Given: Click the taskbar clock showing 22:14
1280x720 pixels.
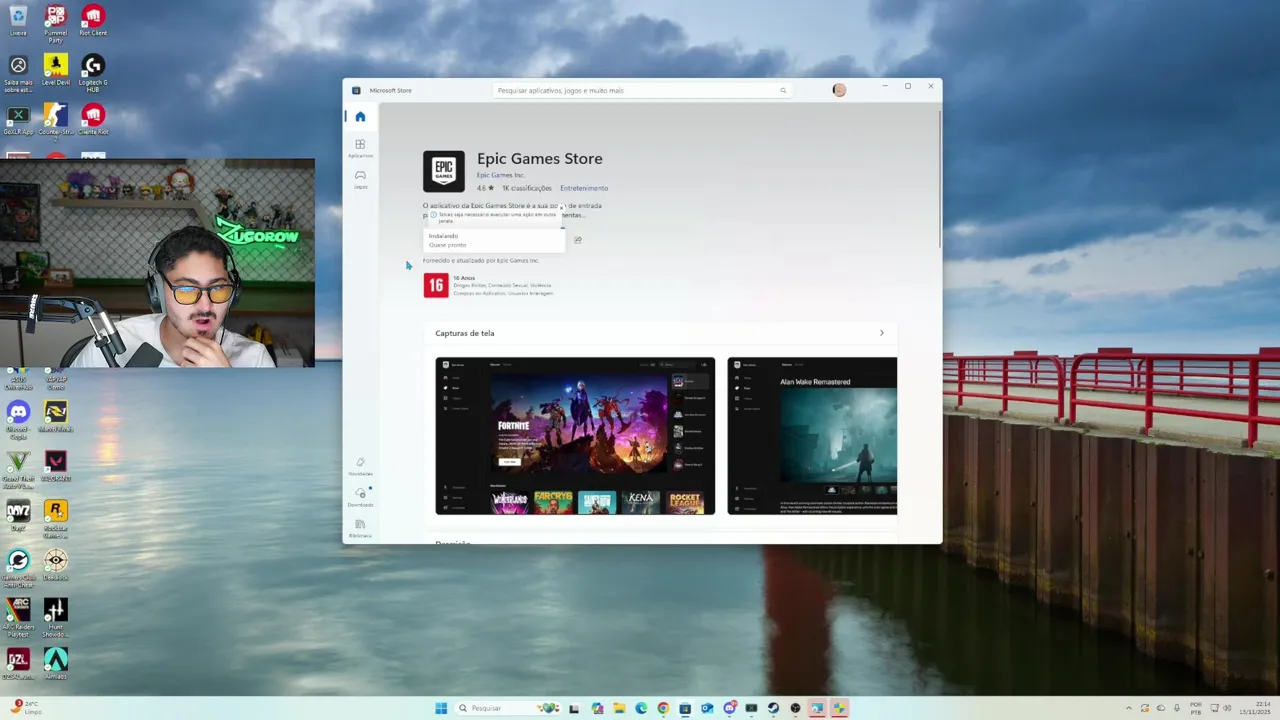Looking at the screenshot, I should (x=1256, y=708).
